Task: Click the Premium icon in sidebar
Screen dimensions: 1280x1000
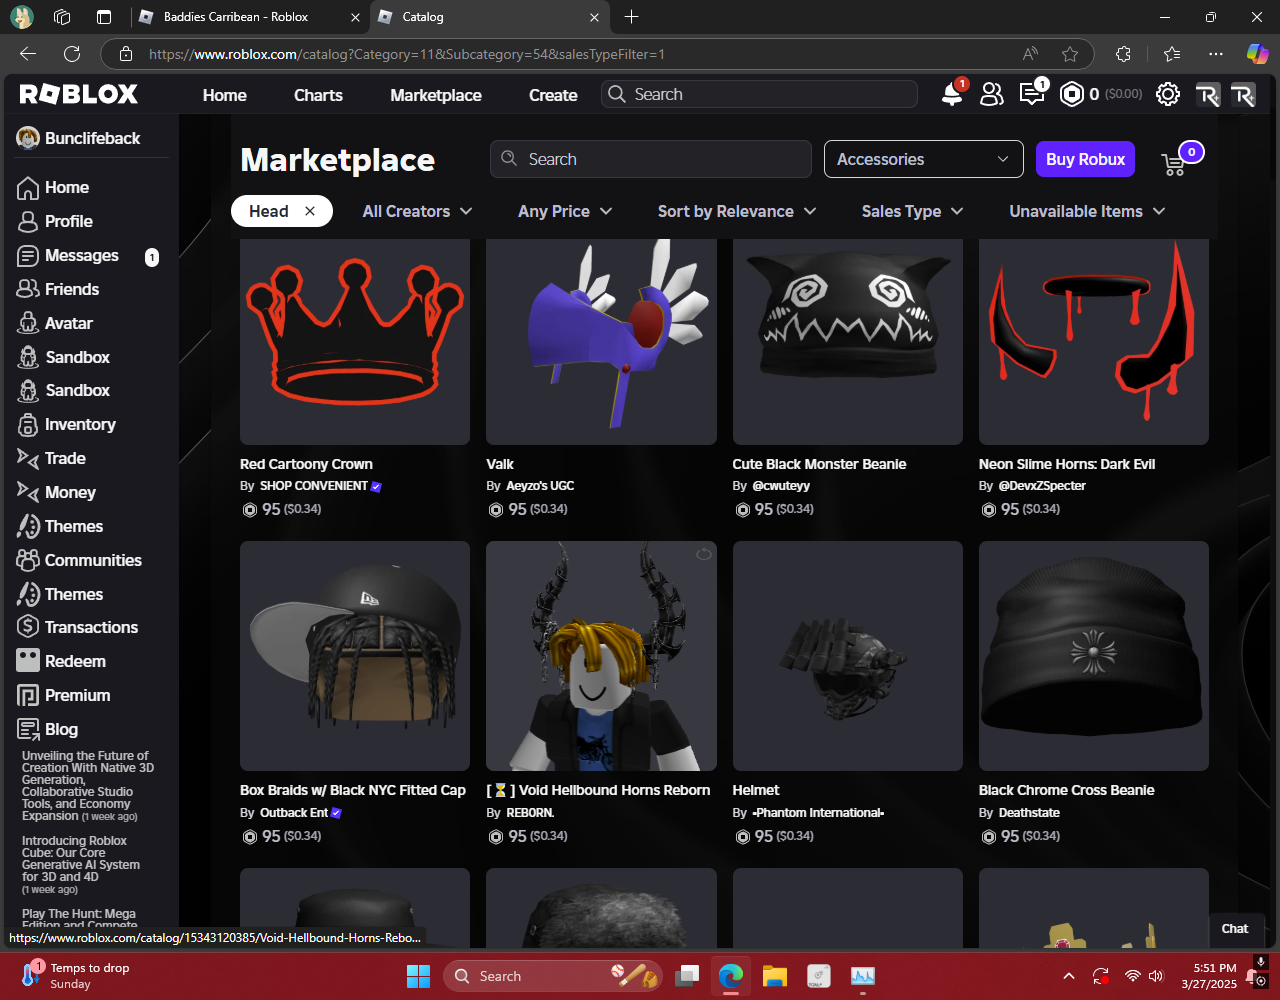Action: (28, 695)
